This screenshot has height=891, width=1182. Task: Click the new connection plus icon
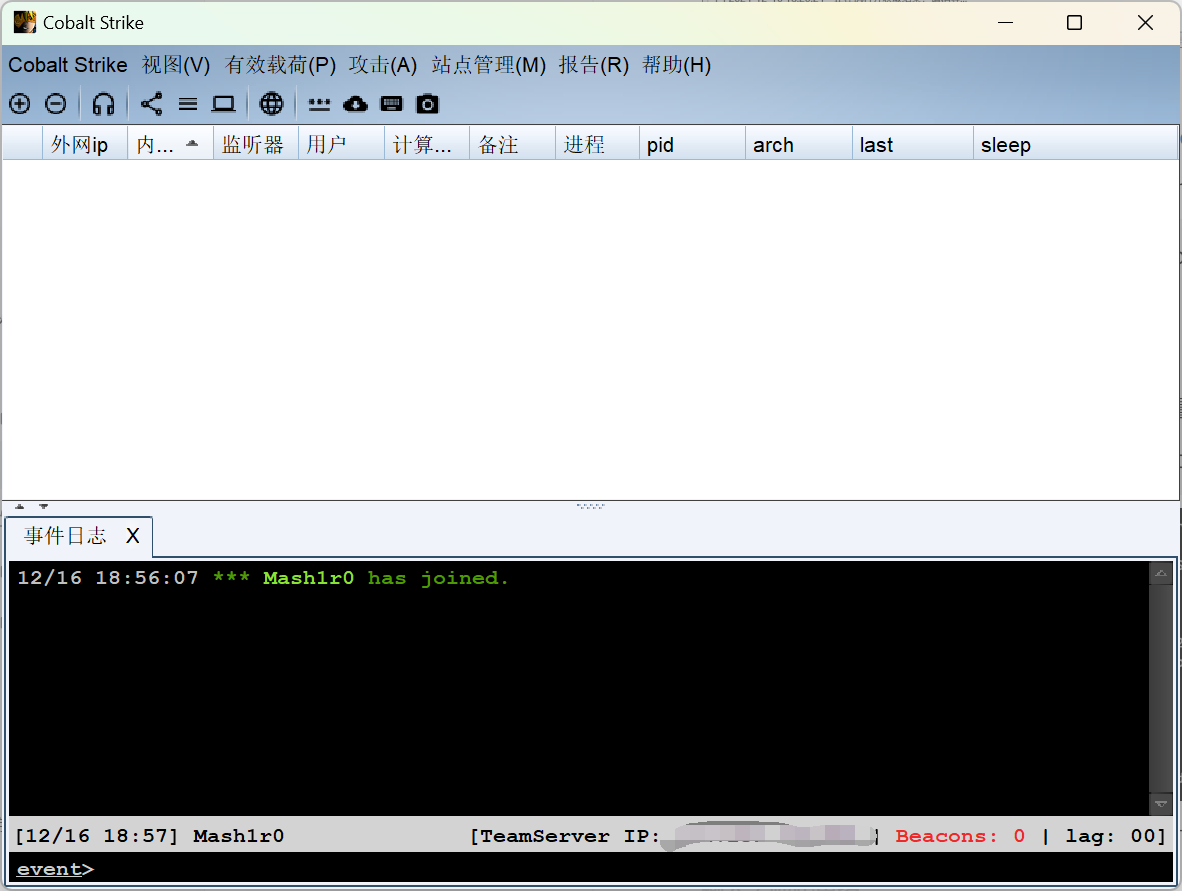click(20, 104)
